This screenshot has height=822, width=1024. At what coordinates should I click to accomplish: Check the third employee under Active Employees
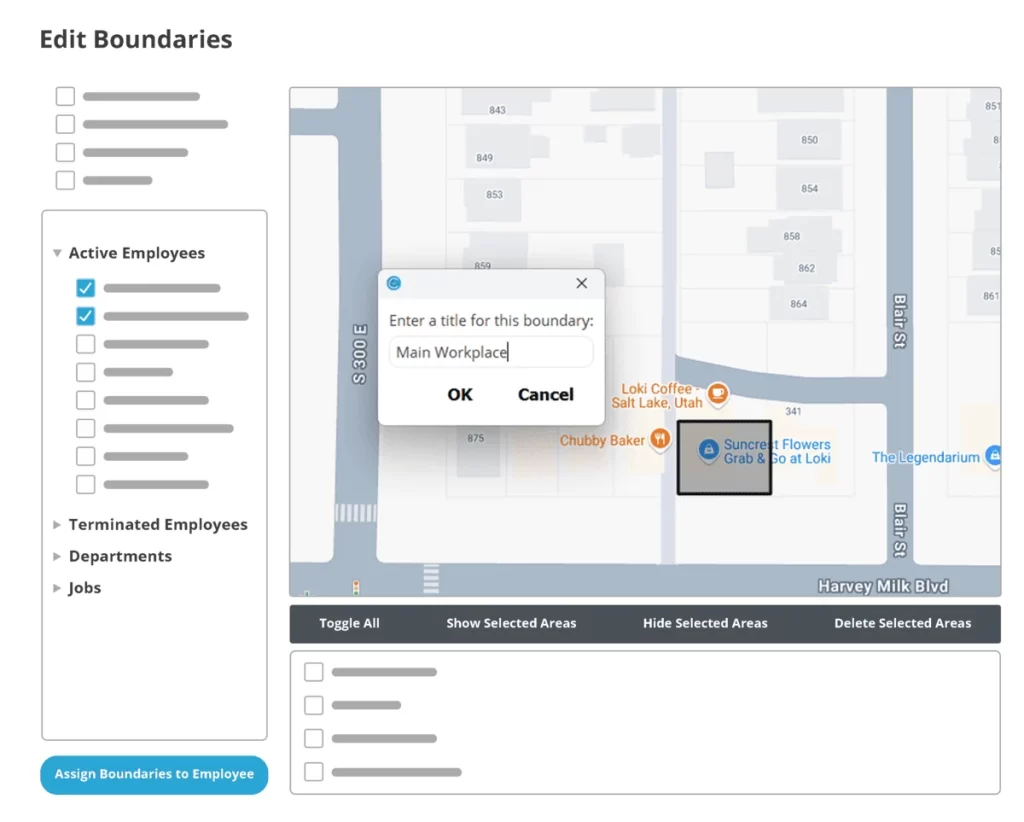point(85,344)
